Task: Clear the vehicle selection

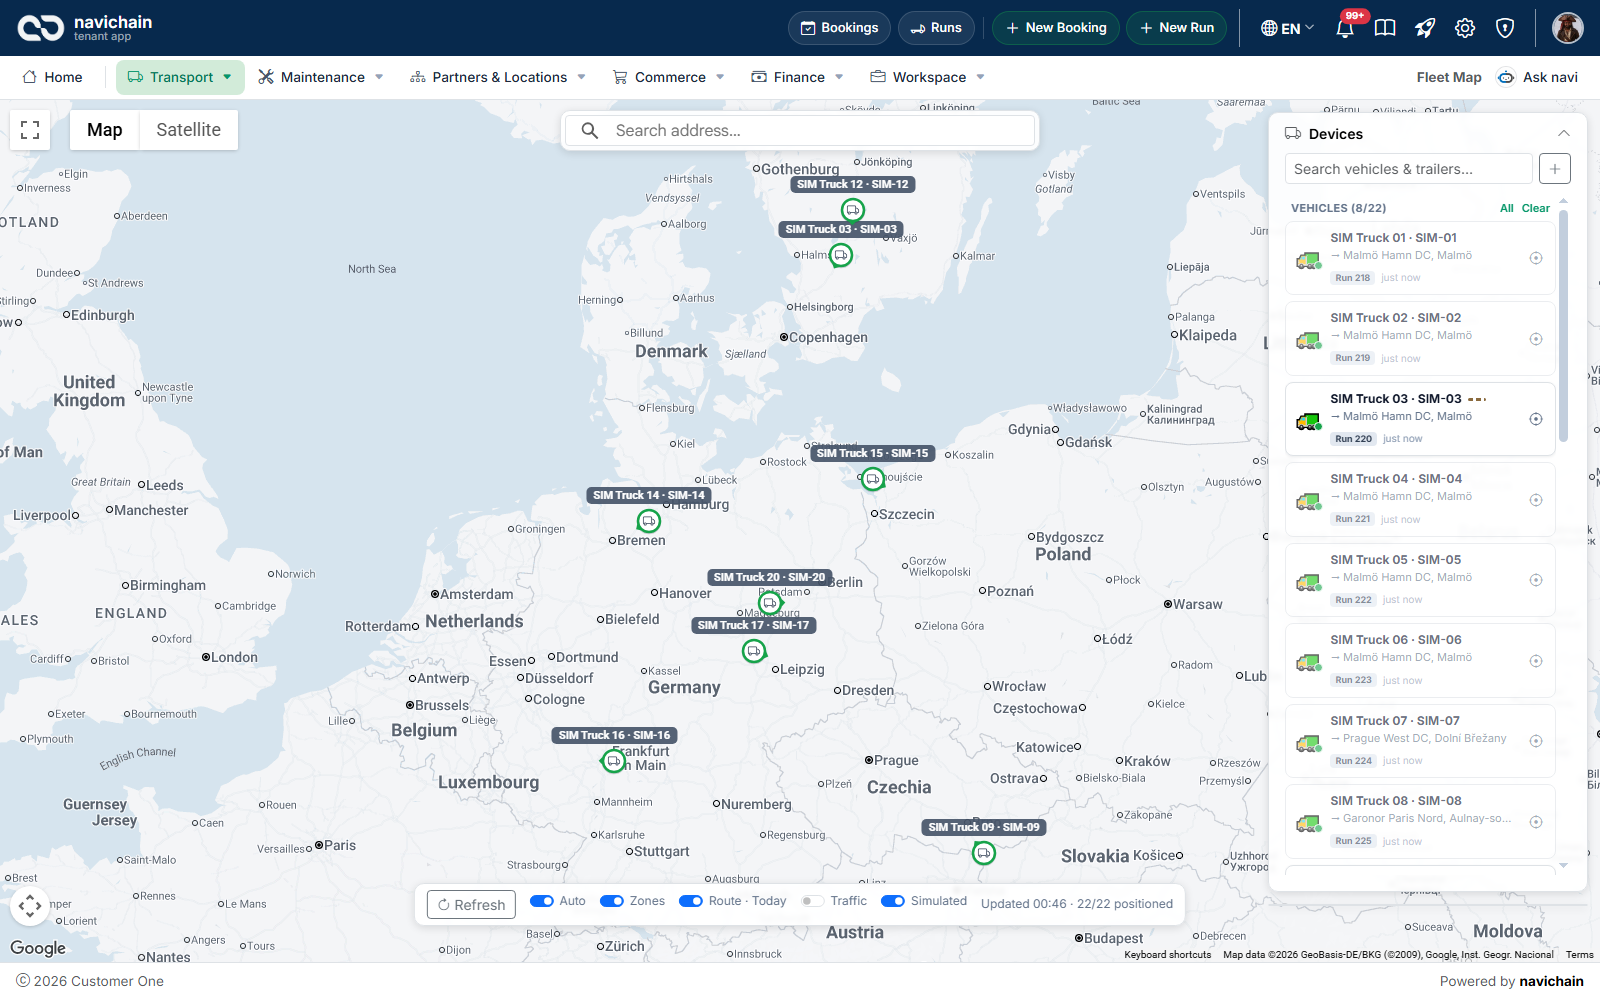Action: pos(1536,208)
